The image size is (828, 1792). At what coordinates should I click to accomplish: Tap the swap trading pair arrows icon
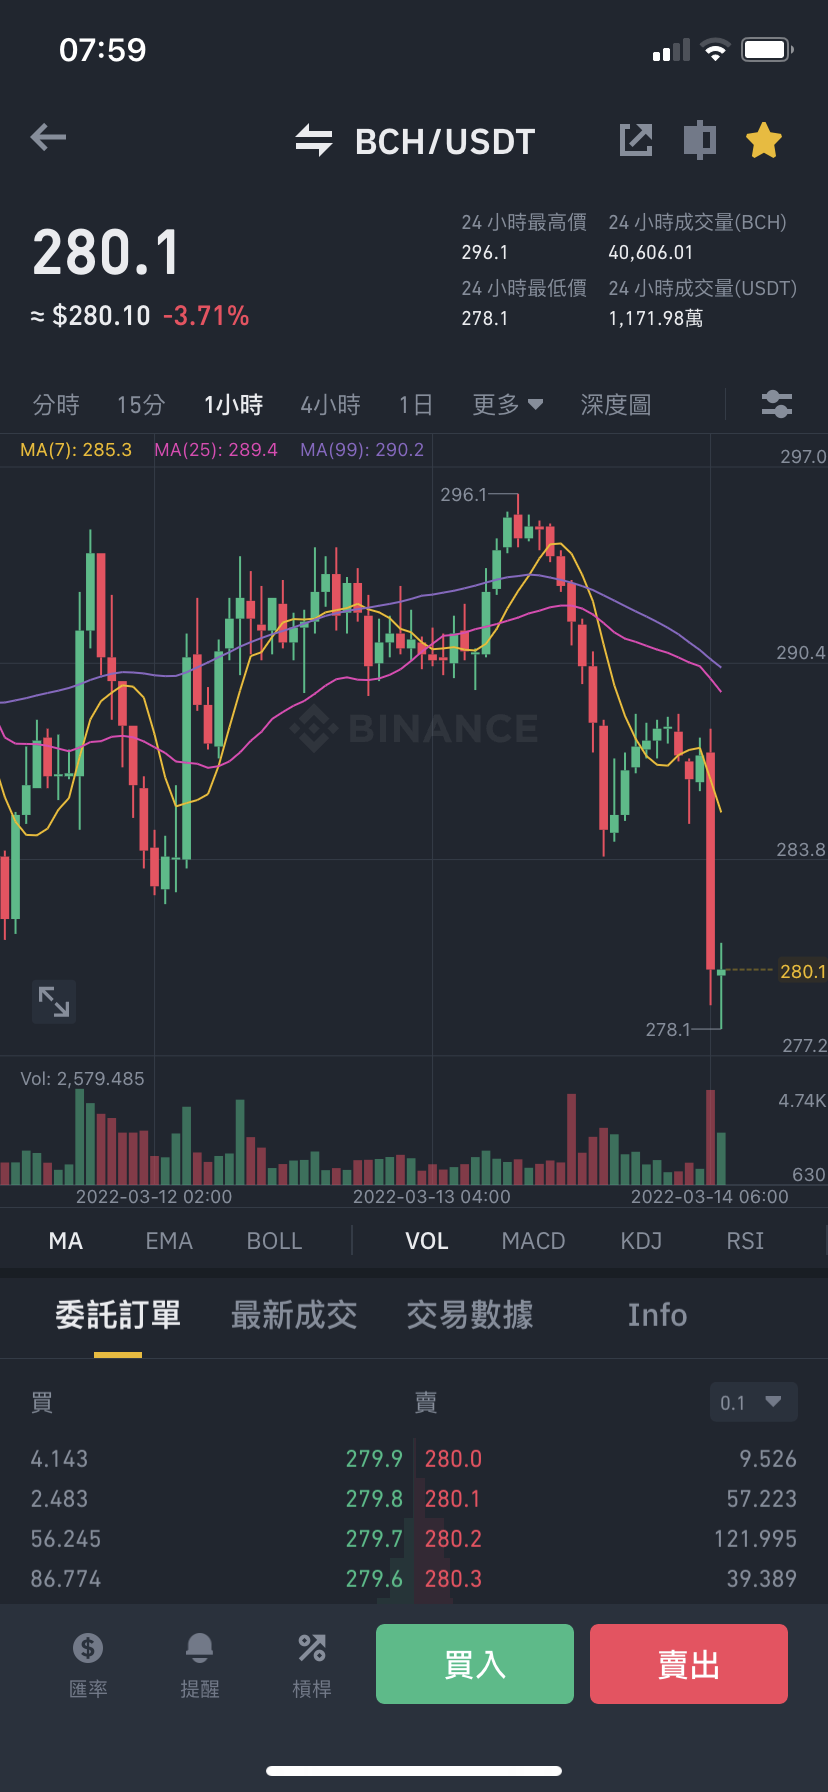click(x=314, y=140)
